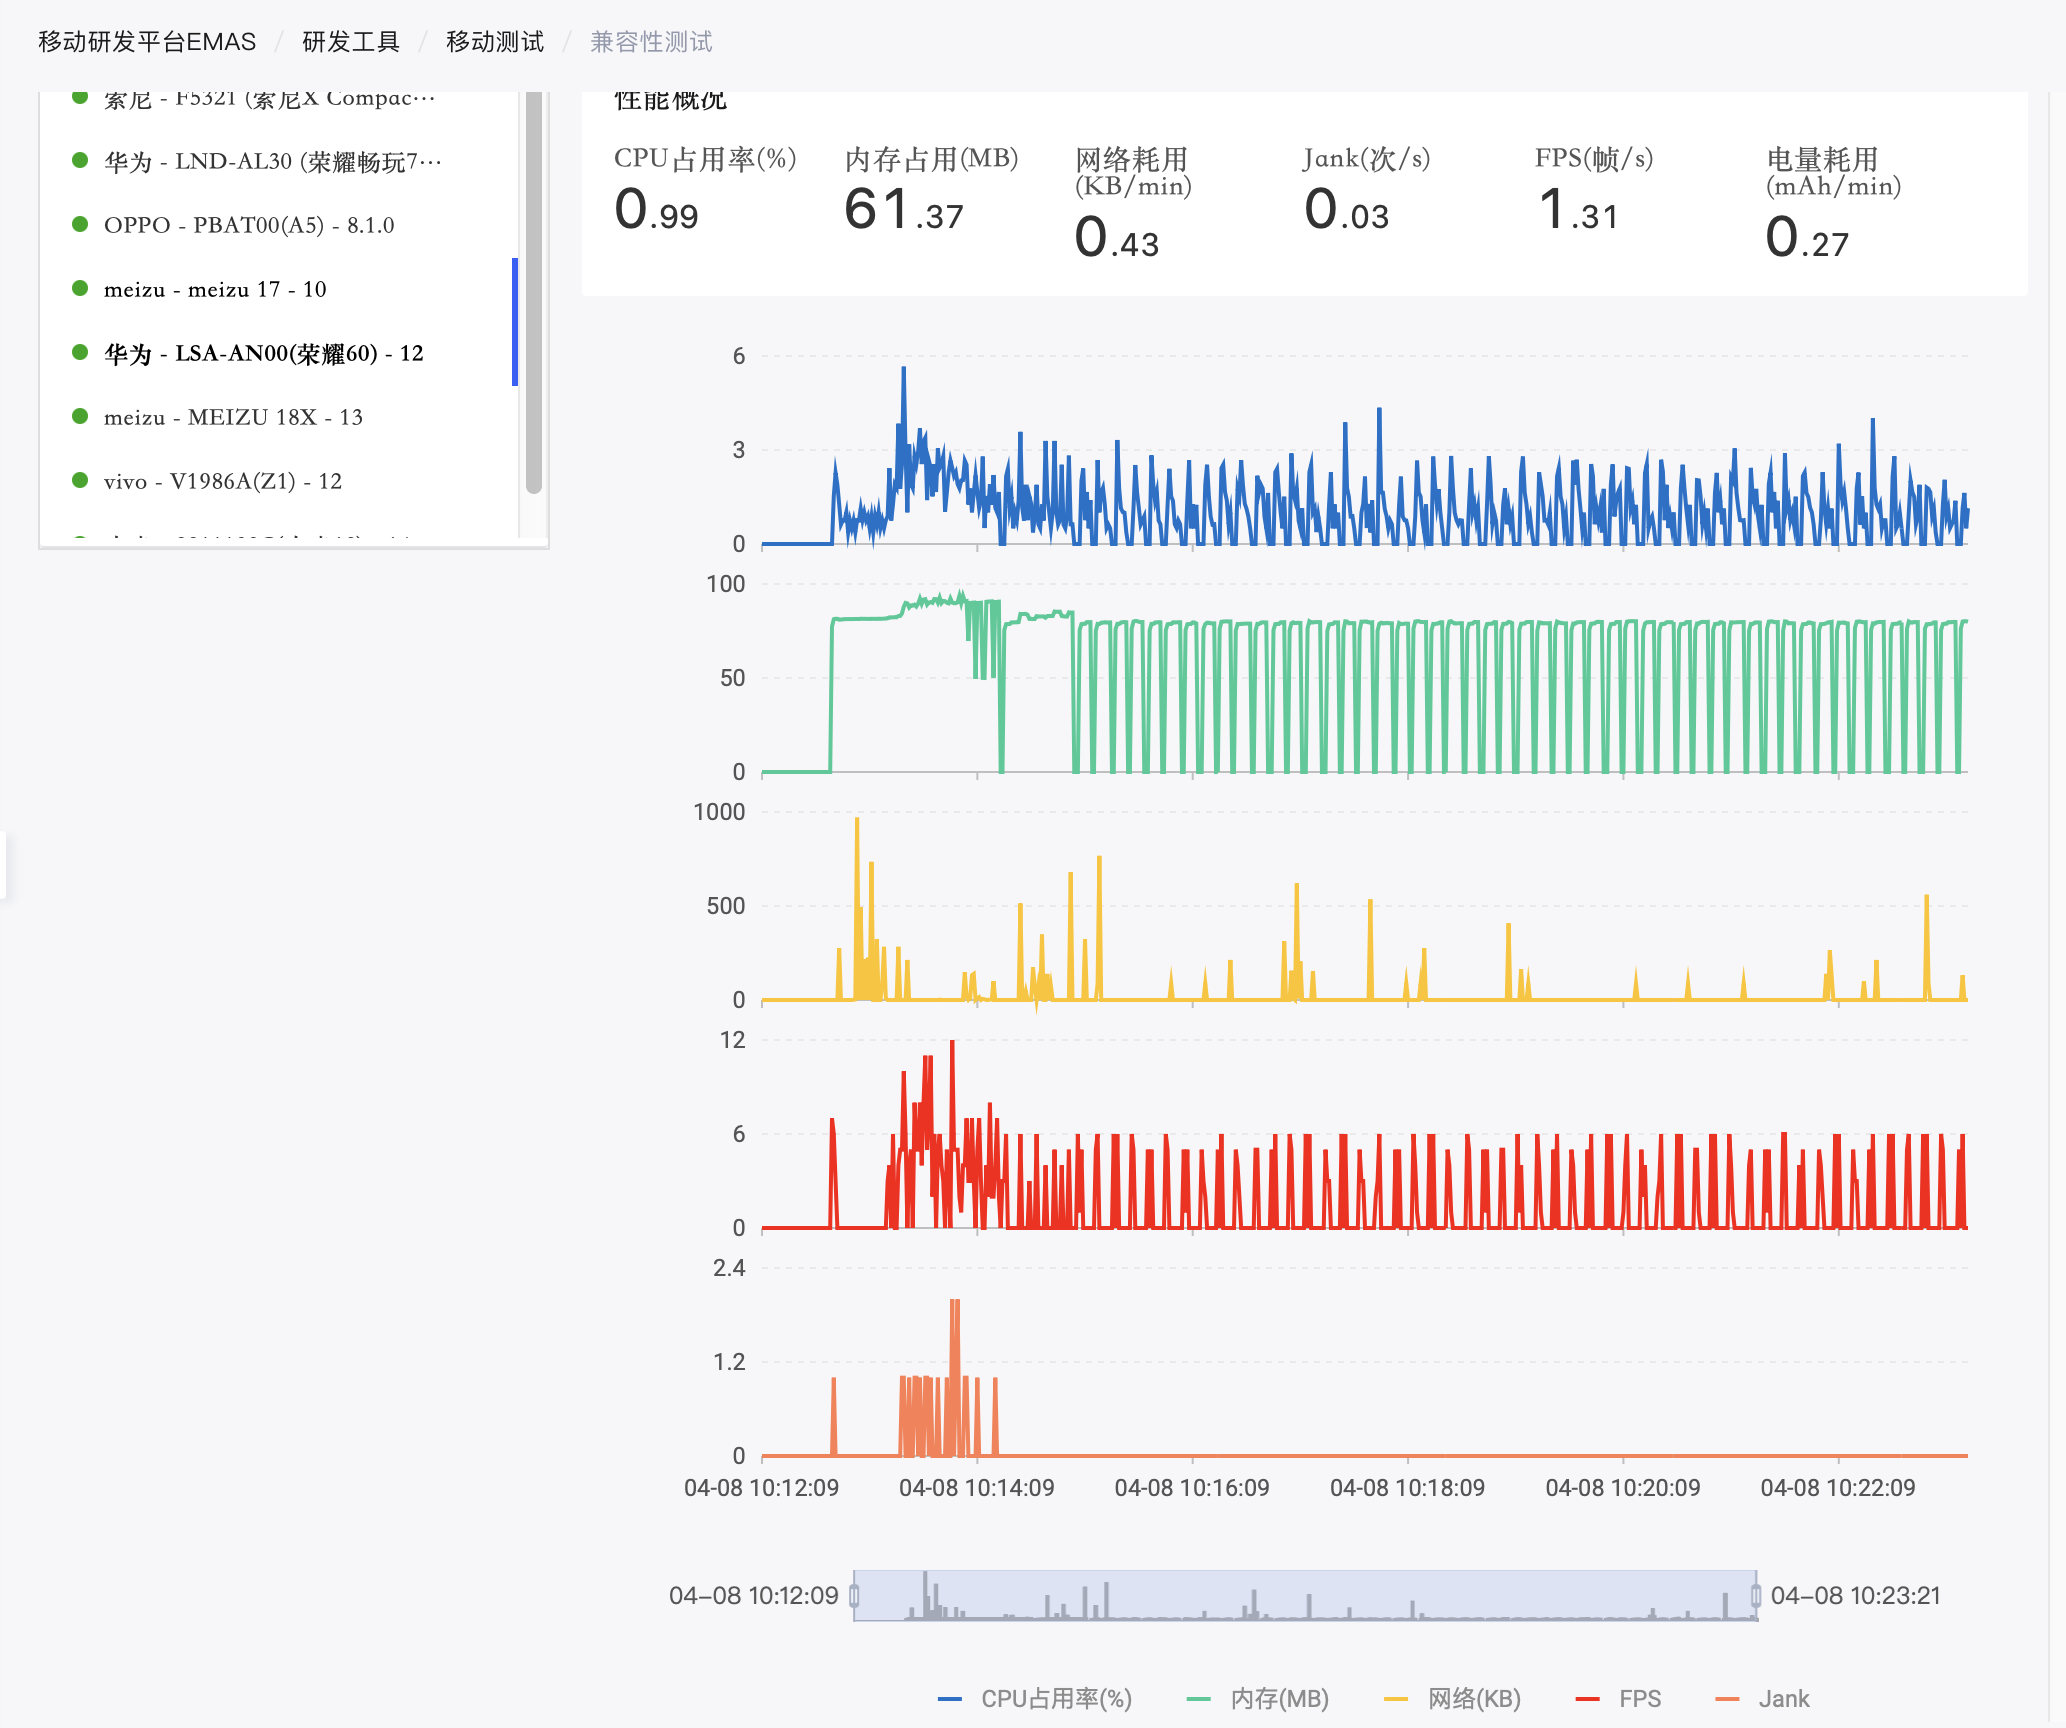Image resolution: width=2066 pixels, height=1728 pixels.
Task: Toggle CPU占用率(%) series in legend
Action: click(x=1035, y=1699)
